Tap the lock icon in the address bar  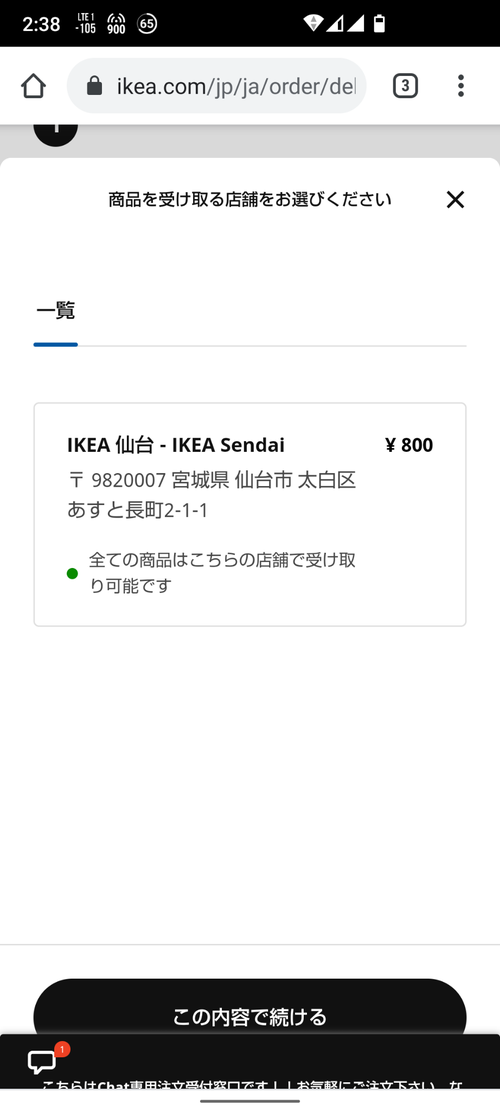click(x=94, y=86)
